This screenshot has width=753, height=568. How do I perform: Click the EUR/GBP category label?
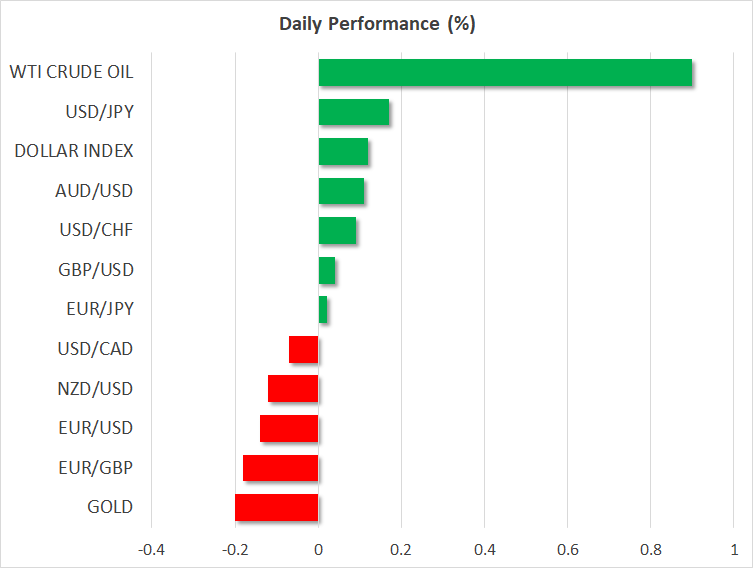click(x=96, y=468)
